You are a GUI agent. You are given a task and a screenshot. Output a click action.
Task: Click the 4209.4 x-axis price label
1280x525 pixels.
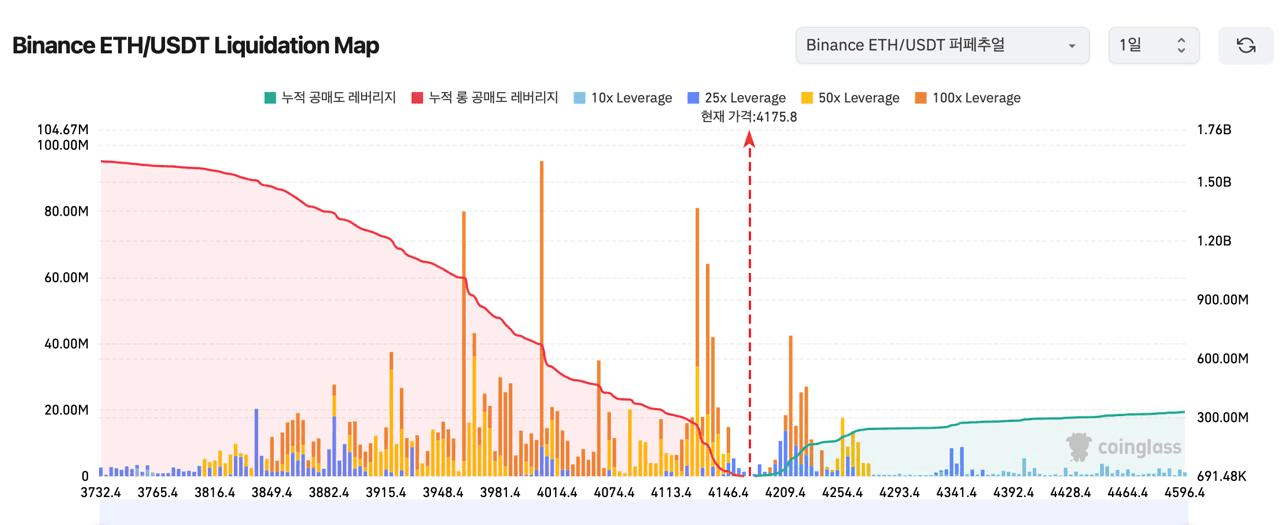[785, 493]
